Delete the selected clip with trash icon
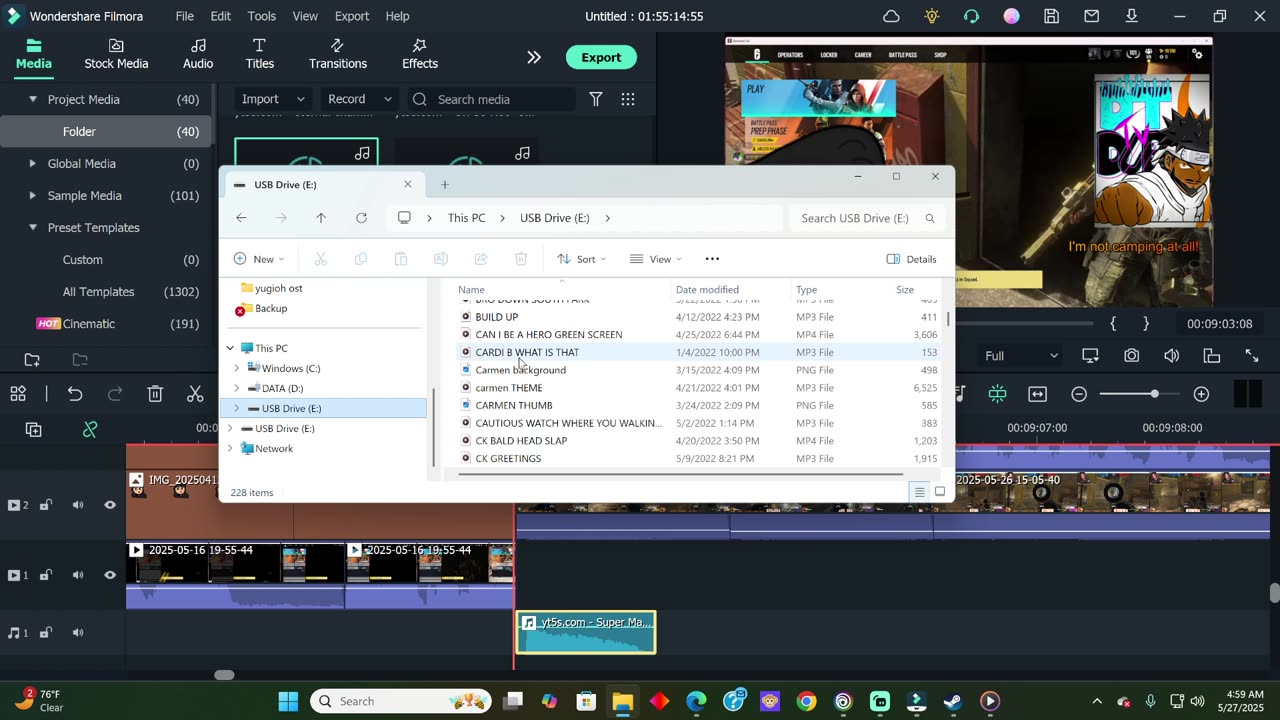Image resolution: width=1280 pixels, height=720 pixels. (155, 394)
